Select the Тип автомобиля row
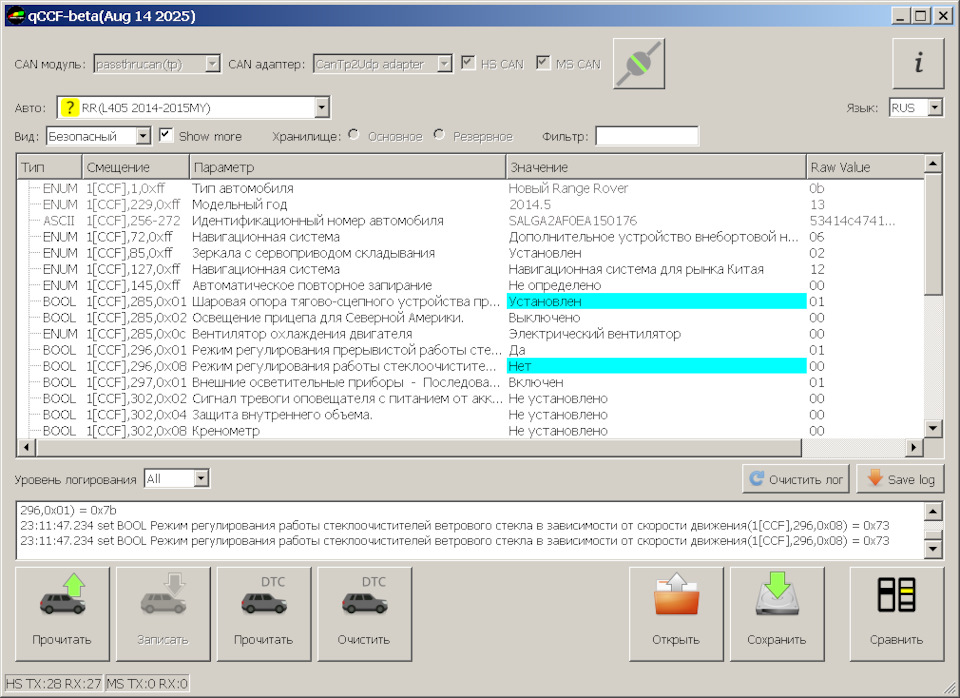Screen dimensions: 960x698 tap(470, 189)
